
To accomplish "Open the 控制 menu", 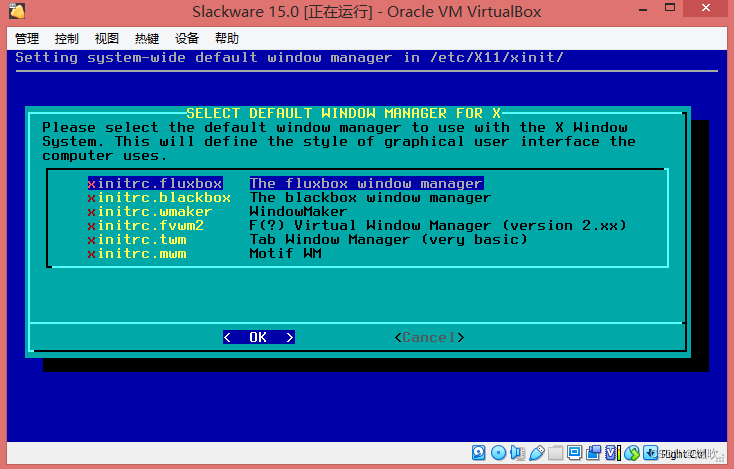I will pos(66,38).
